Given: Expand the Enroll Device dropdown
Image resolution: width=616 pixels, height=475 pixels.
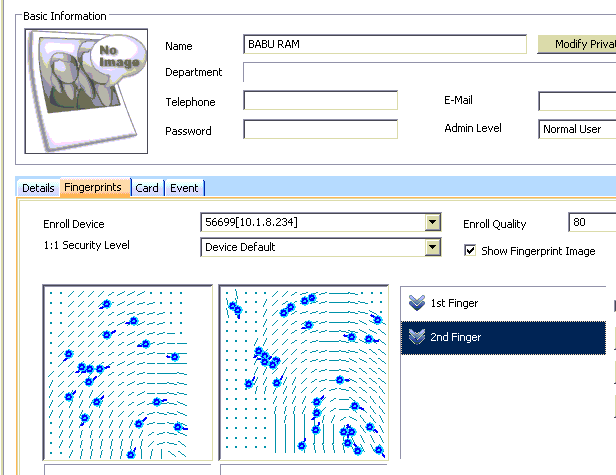Looking at the screenshot, I should click(x=432, y=222).
